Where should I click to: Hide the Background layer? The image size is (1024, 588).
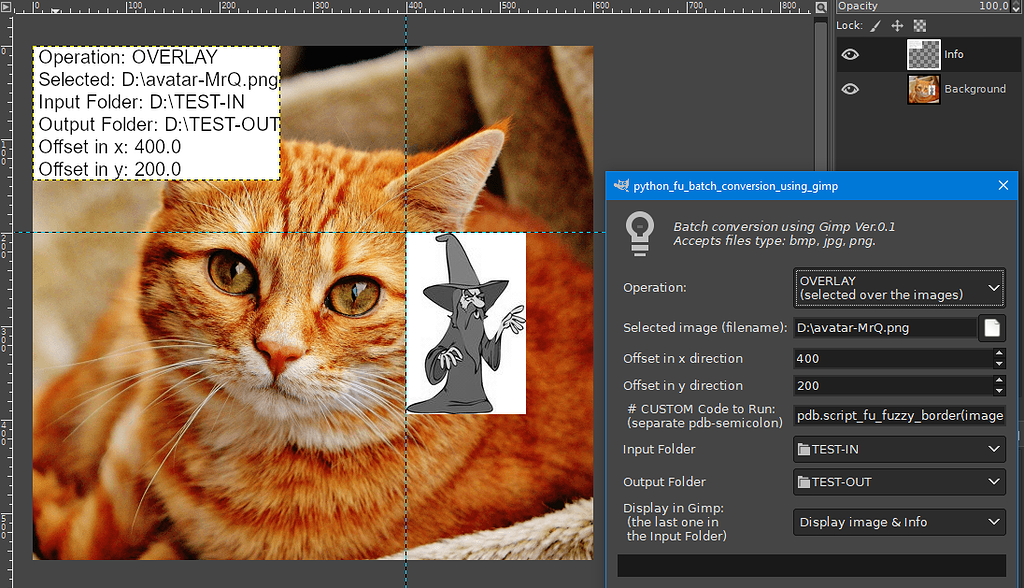click(850, 88)
